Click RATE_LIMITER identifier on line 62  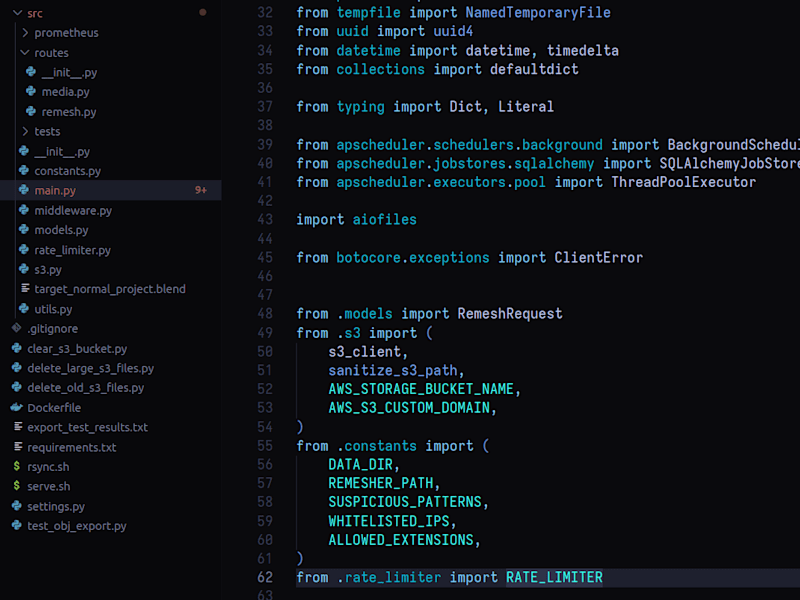click(x=554, y=578)
